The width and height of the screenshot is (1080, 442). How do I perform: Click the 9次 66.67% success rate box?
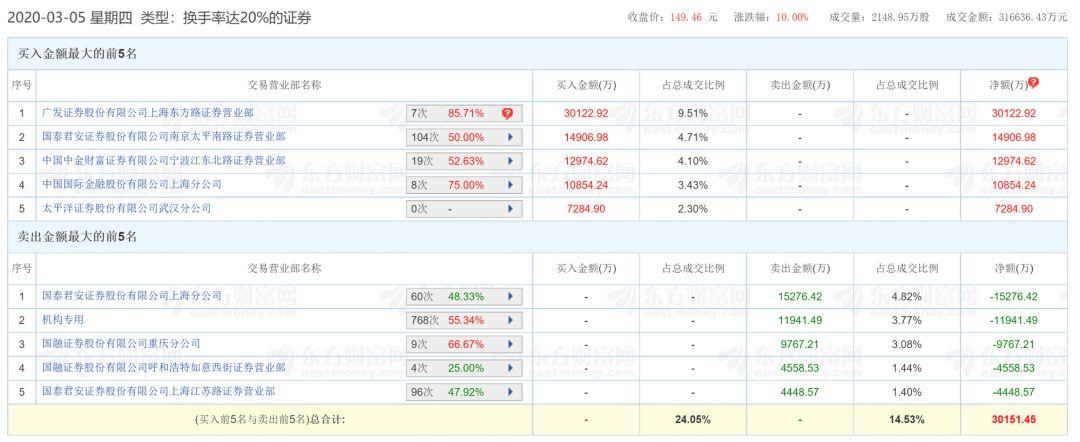(x=464, y=344)
